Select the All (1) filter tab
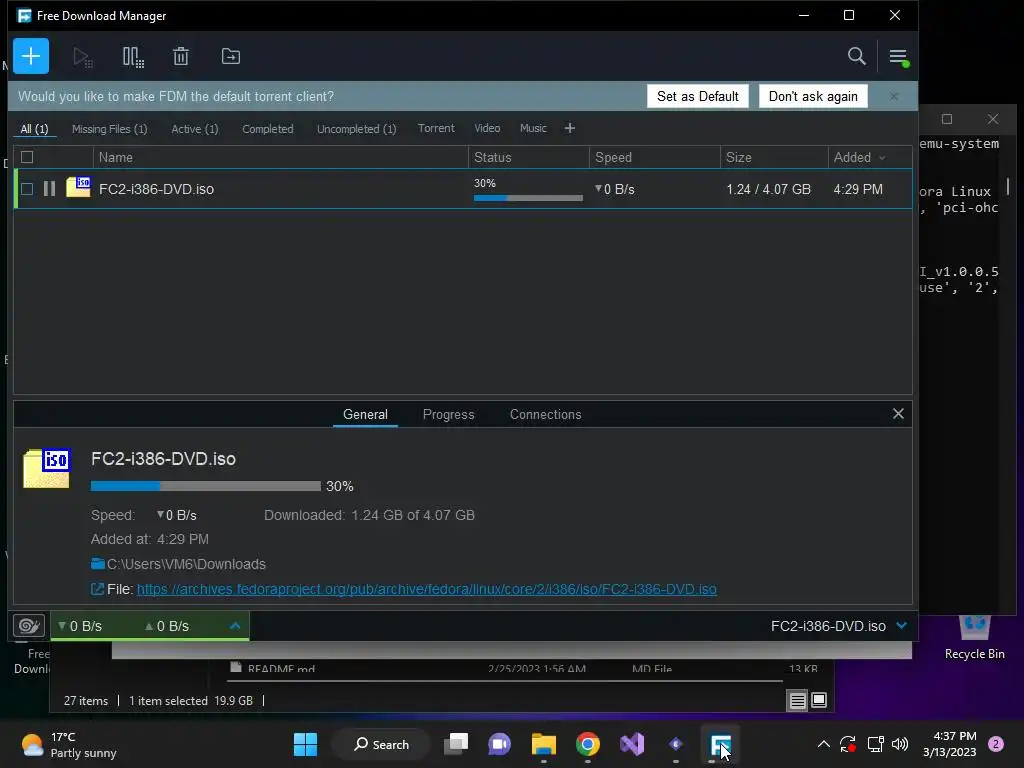The width and height of the screenshot is (1024, 768). point(35,129)
